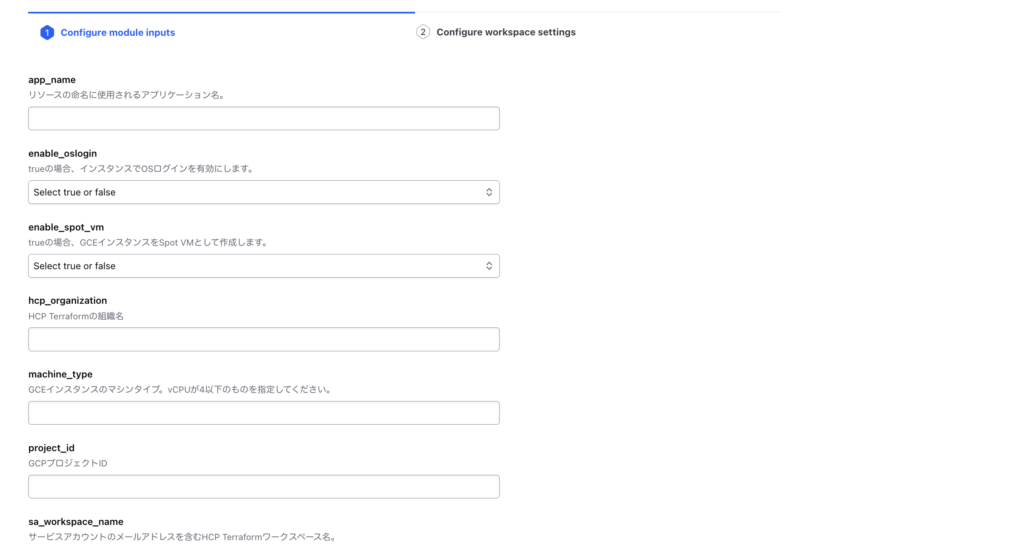Go to Configure workspace settings step

pos(505,32)
